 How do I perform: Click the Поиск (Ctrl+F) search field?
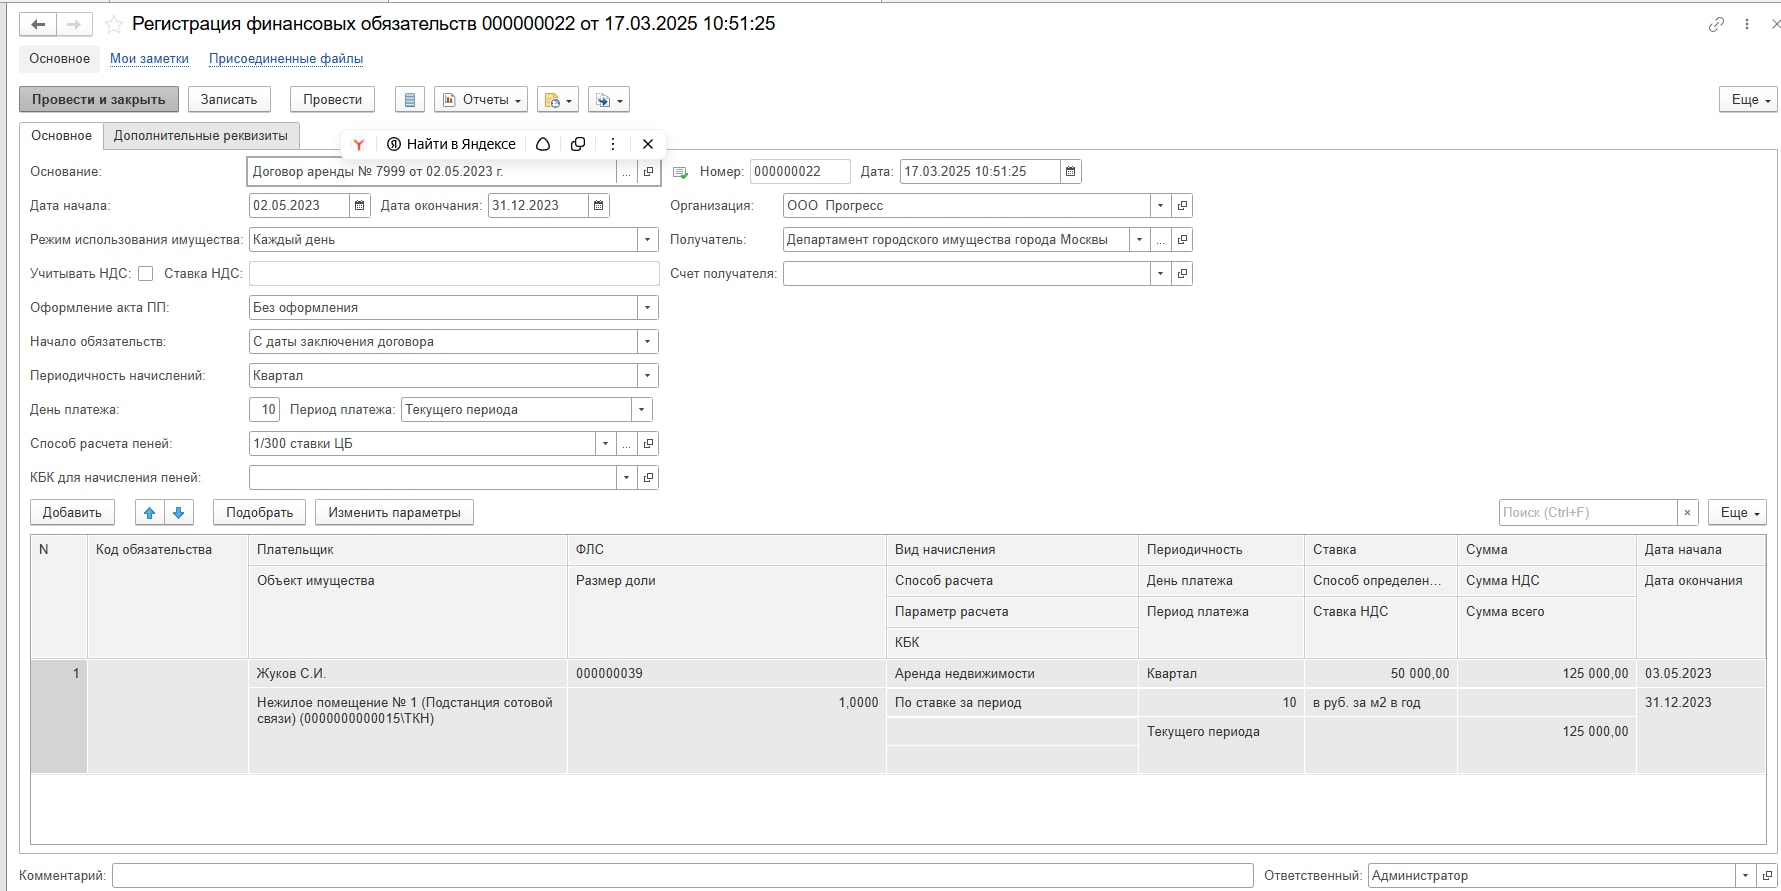point(1588,513)
